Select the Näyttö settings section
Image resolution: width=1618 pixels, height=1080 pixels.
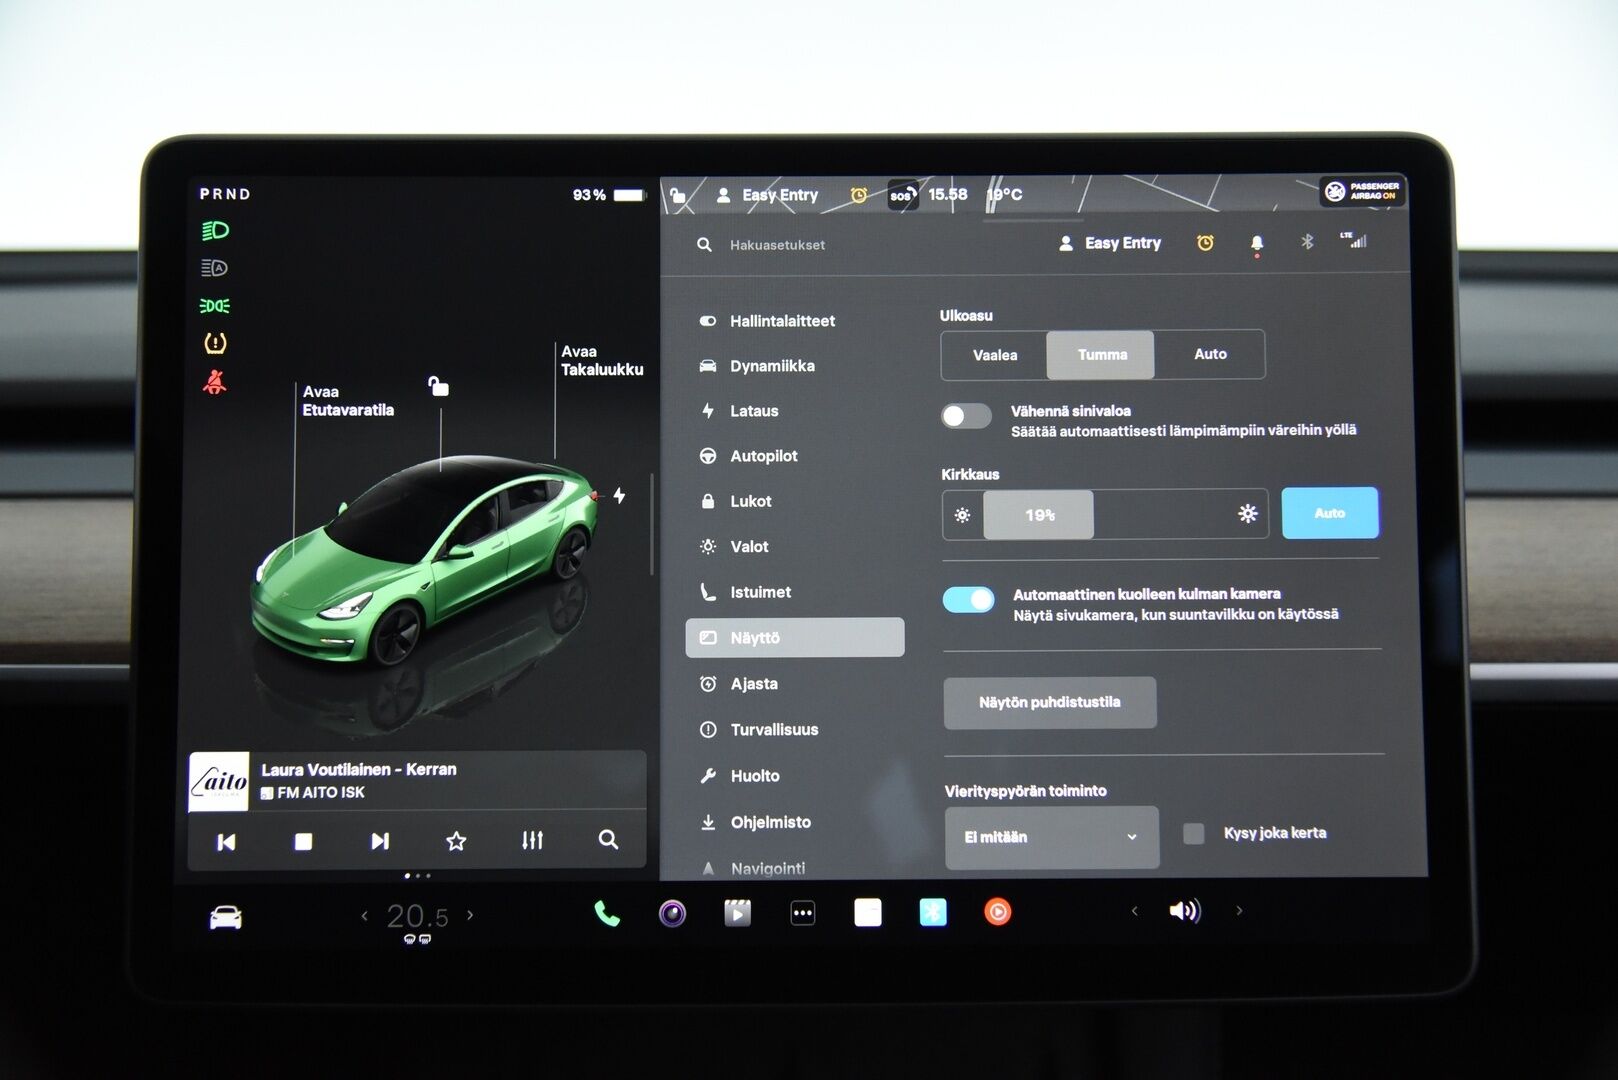[x=794, y=637]
